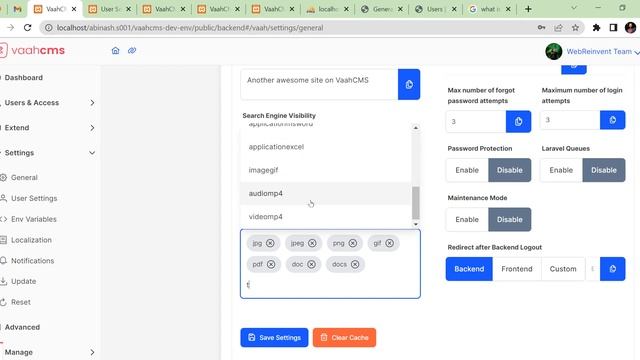Enable Laravel Queues
This screenshot has height=360, width=640.
(561, 170)
